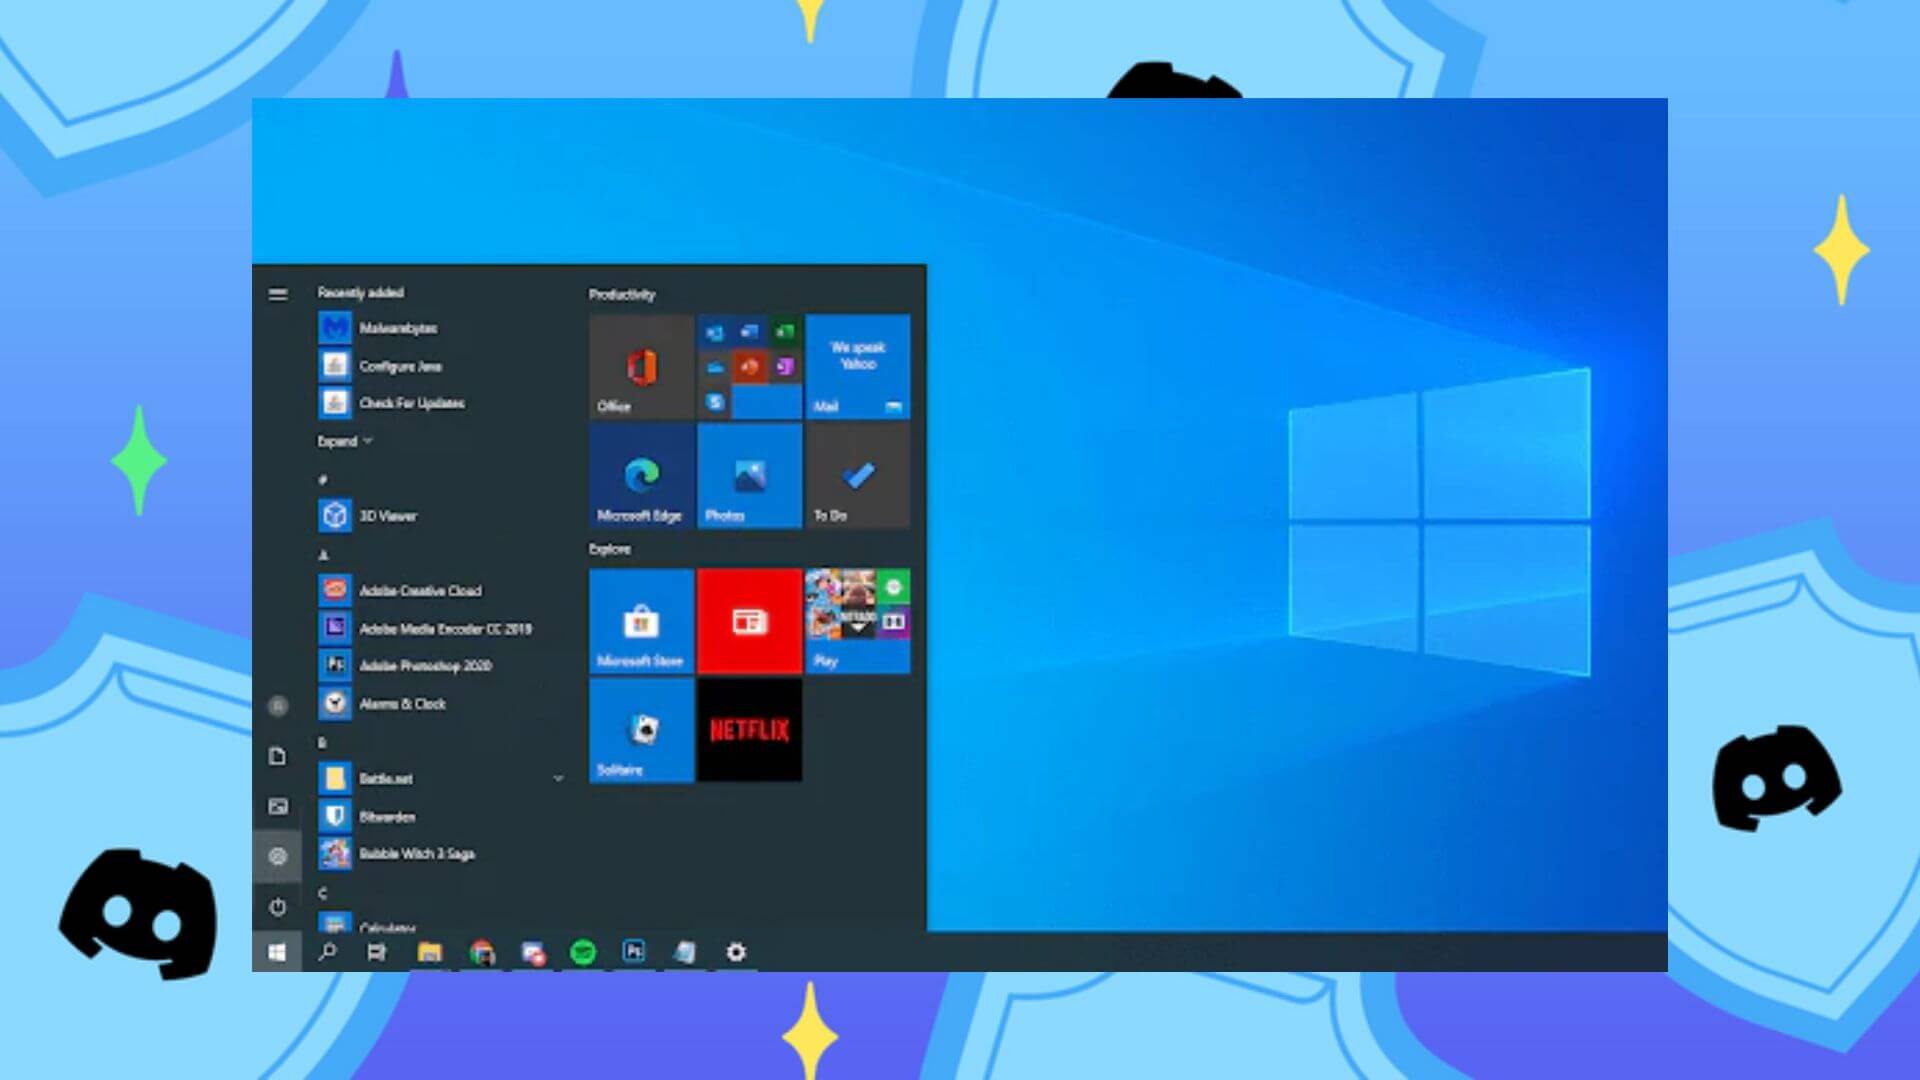Open Documents from Start menu rail
This screenshot has height=1080, width=1920.
(x=278, y=756)
